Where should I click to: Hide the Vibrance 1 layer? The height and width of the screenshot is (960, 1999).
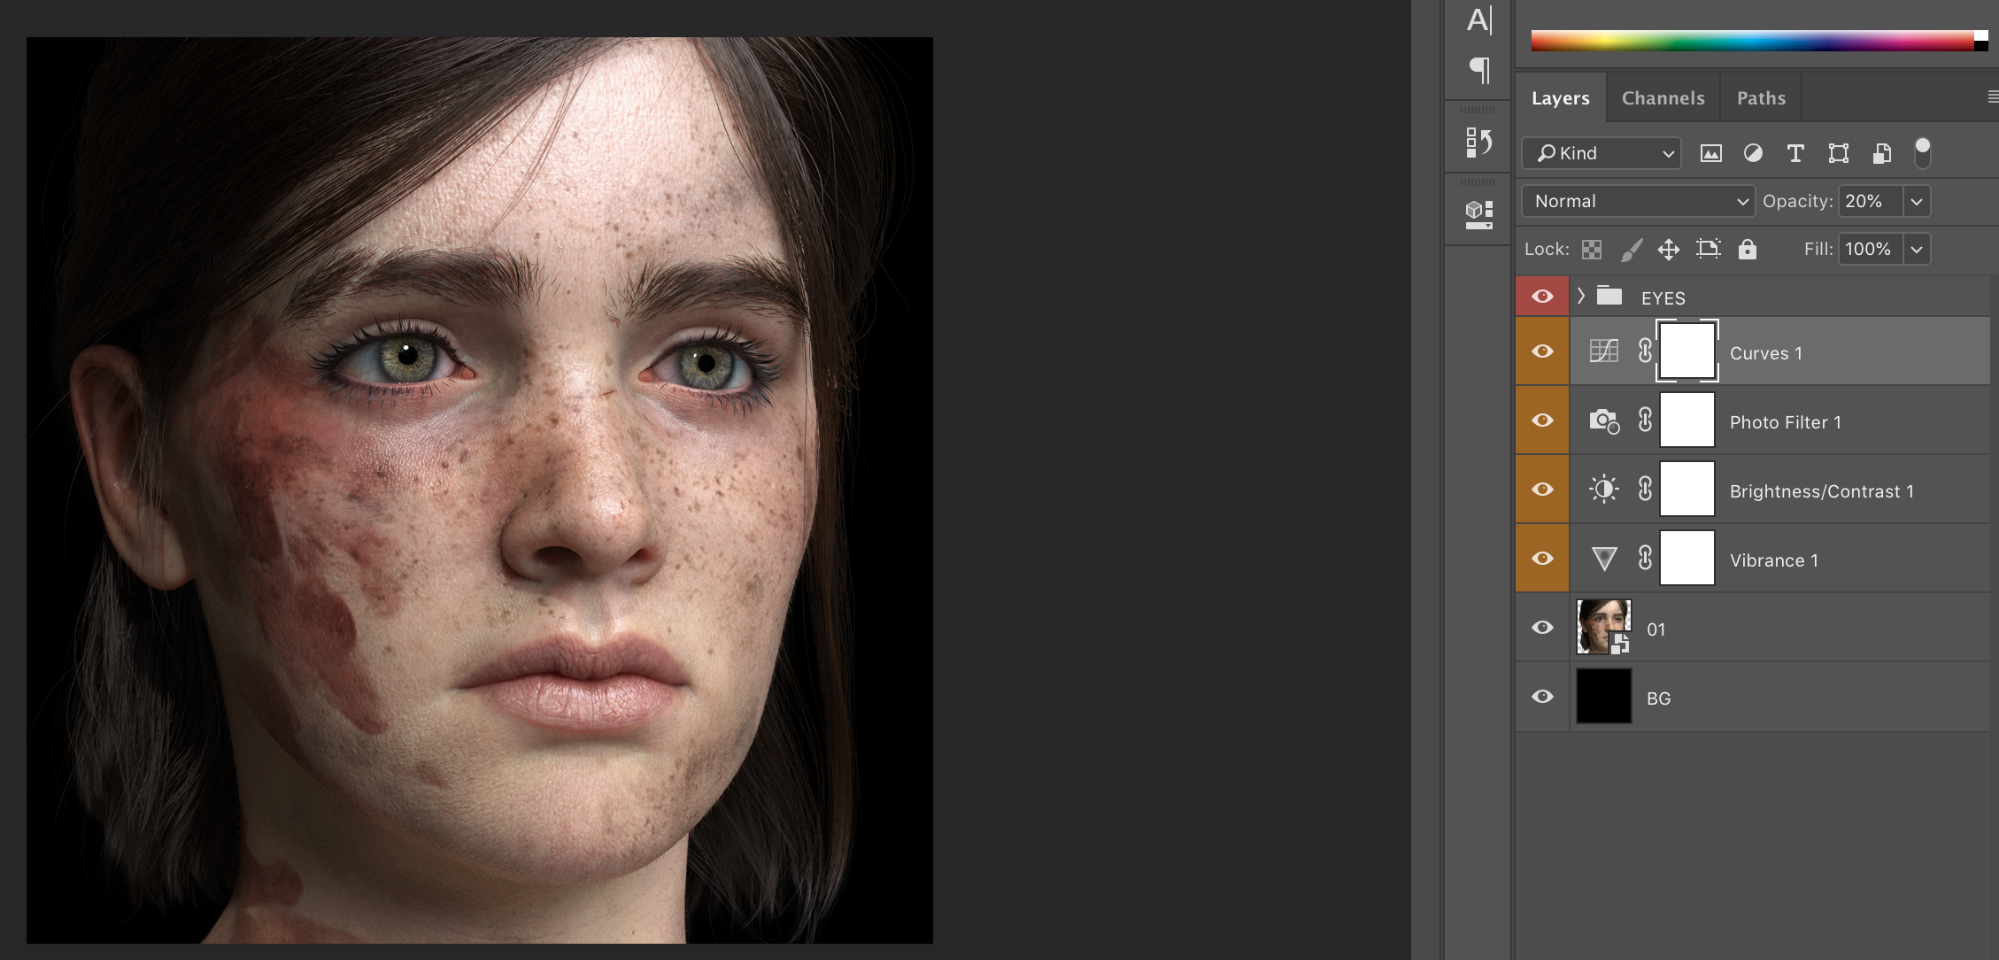point(1542,558)
